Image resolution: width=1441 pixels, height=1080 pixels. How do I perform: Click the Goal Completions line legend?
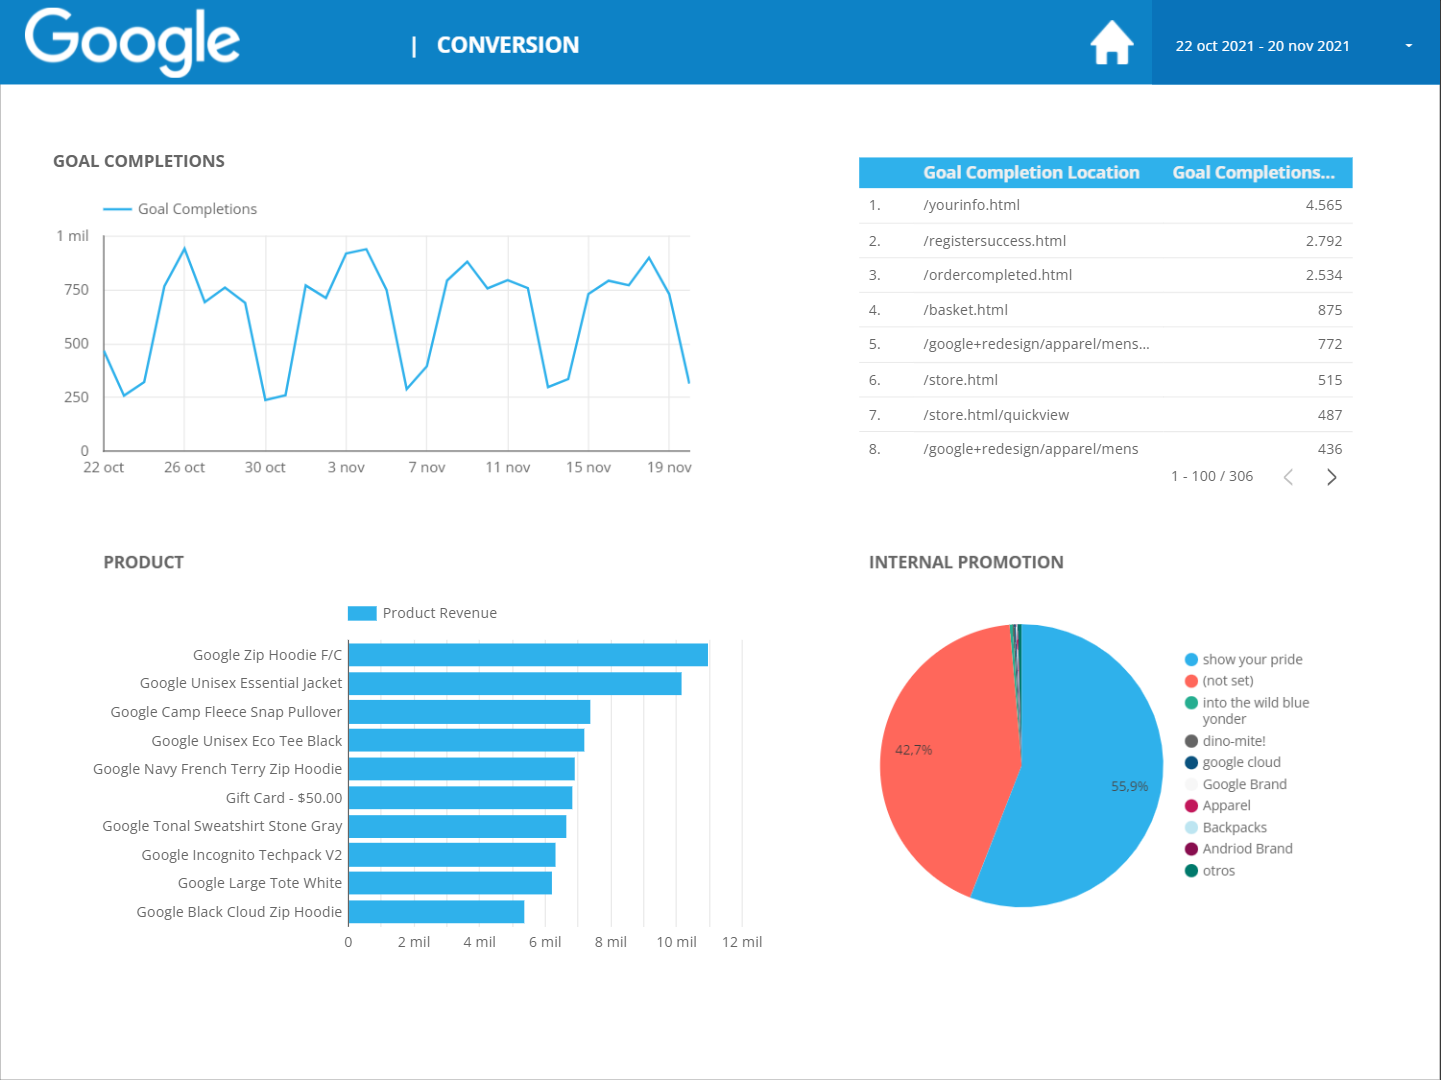click(180, 209)
